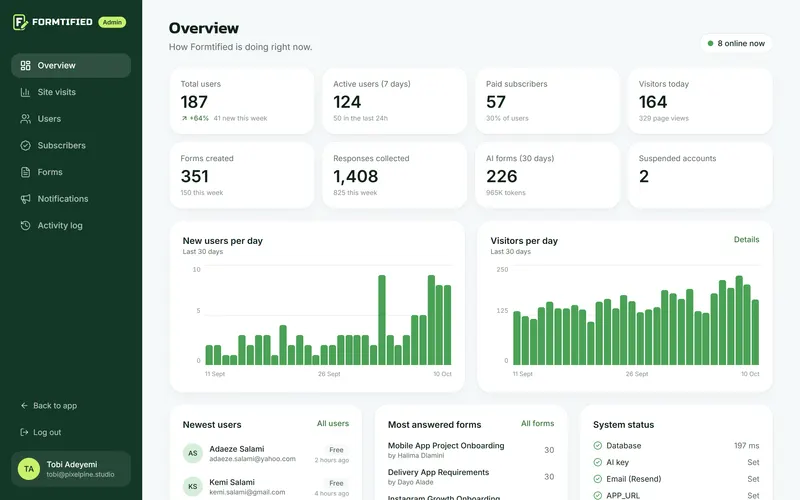800x500 pixels.
Task: Click the Free badge for Adaeze Salami
Action: [x=336, y=450]
